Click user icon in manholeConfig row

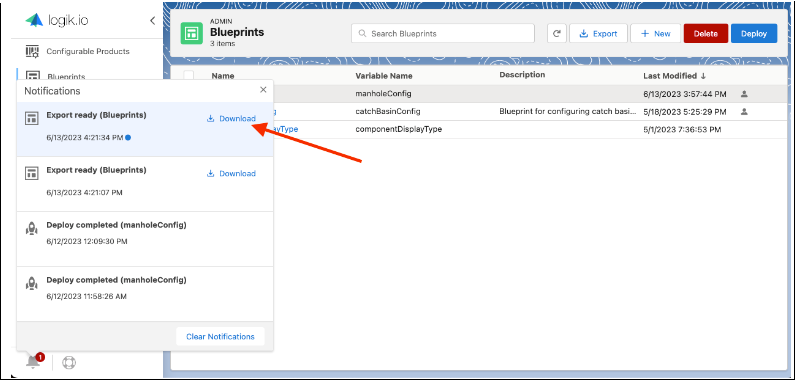coord(744,94)
